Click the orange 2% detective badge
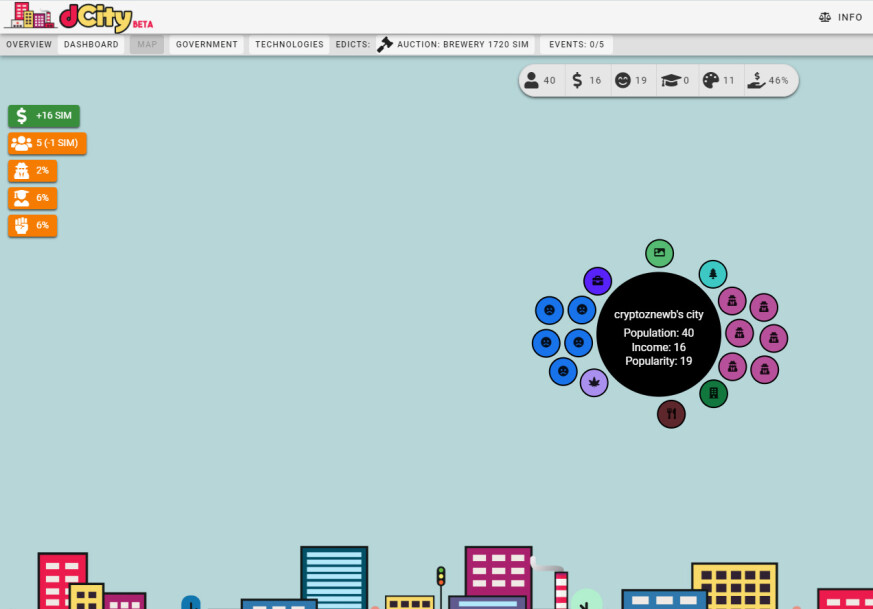 pyautogui.click(x=32, y=170)
